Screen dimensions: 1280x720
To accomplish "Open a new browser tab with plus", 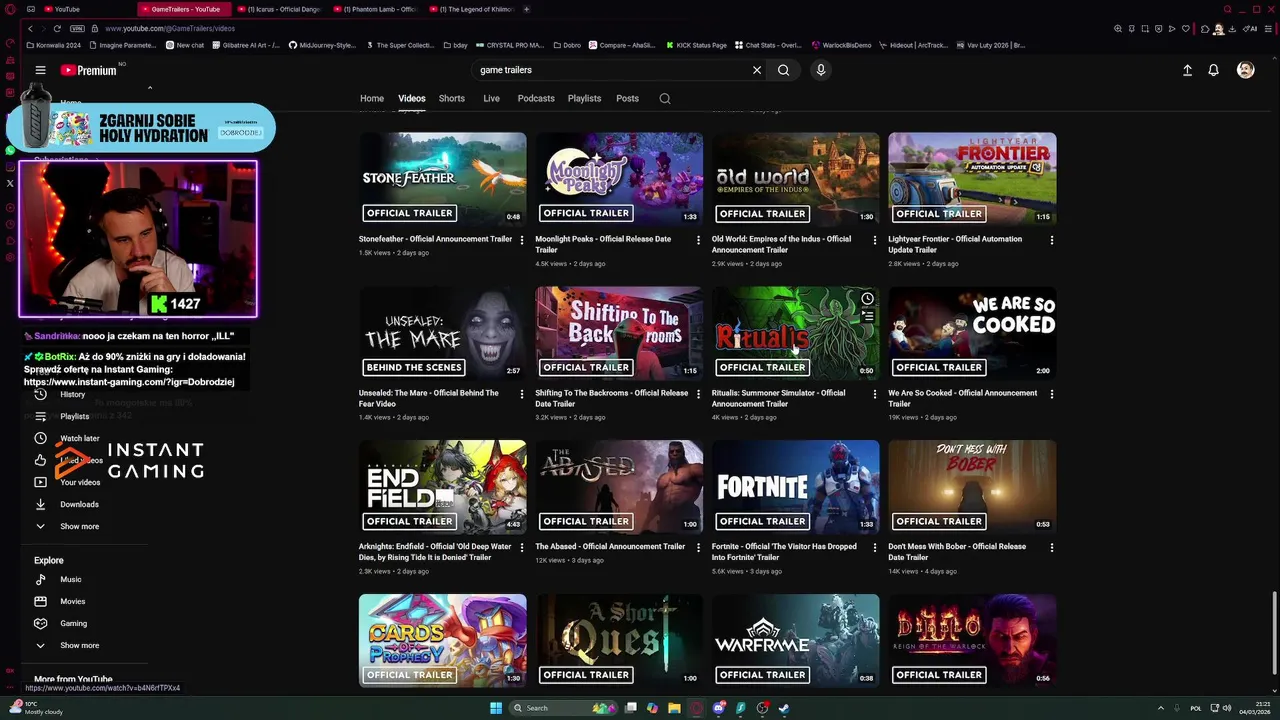I will tap(527, 9).
